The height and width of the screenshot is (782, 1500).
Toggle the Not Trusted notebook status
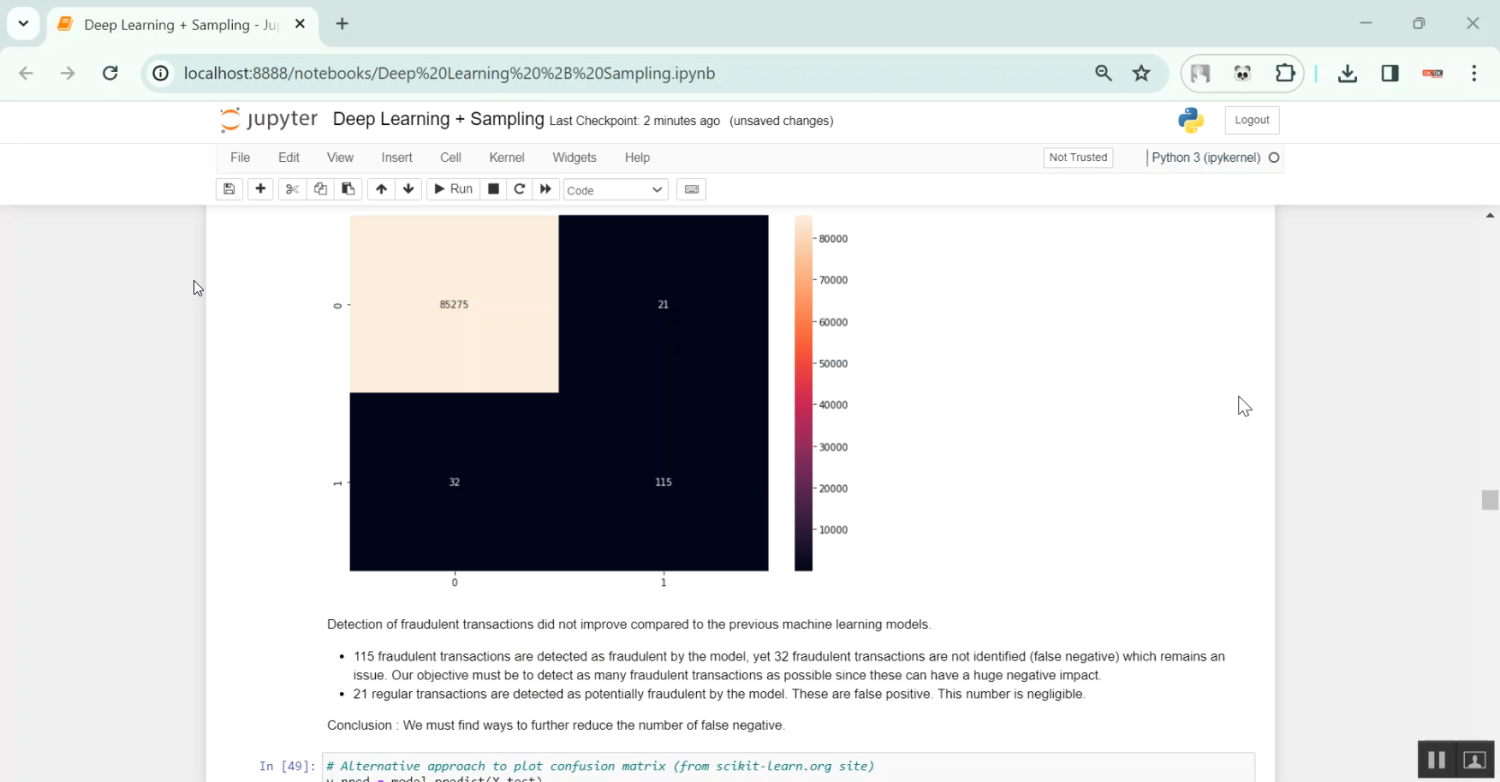[1077, 157]
